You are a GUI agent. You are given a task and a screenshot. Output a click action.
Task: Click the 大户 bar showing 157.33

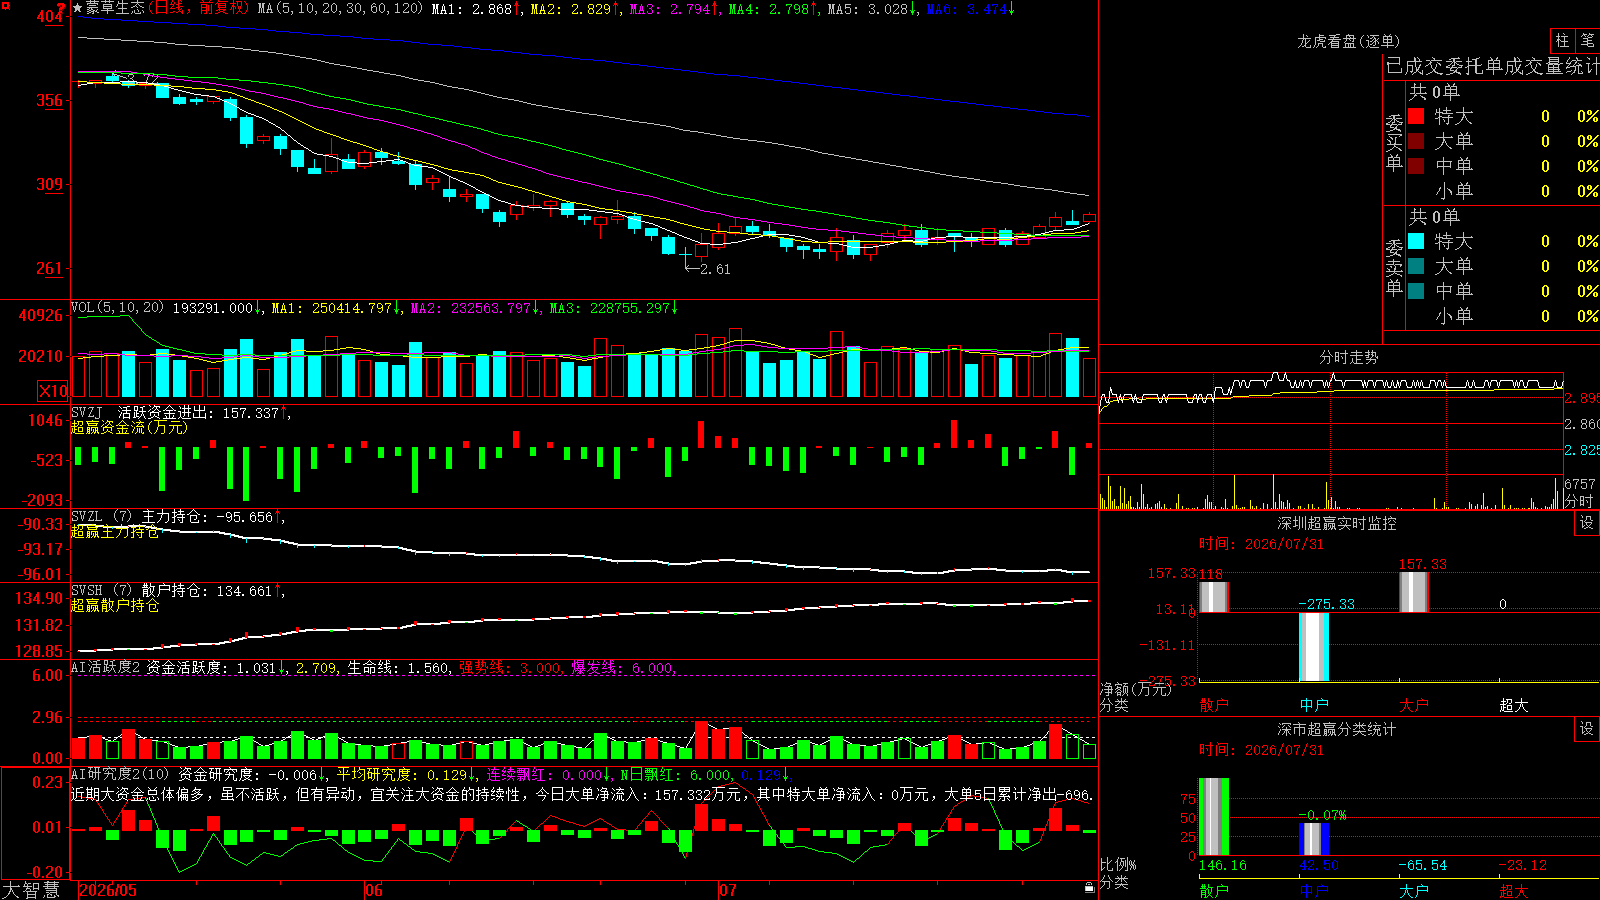(x=1414, y=591)
